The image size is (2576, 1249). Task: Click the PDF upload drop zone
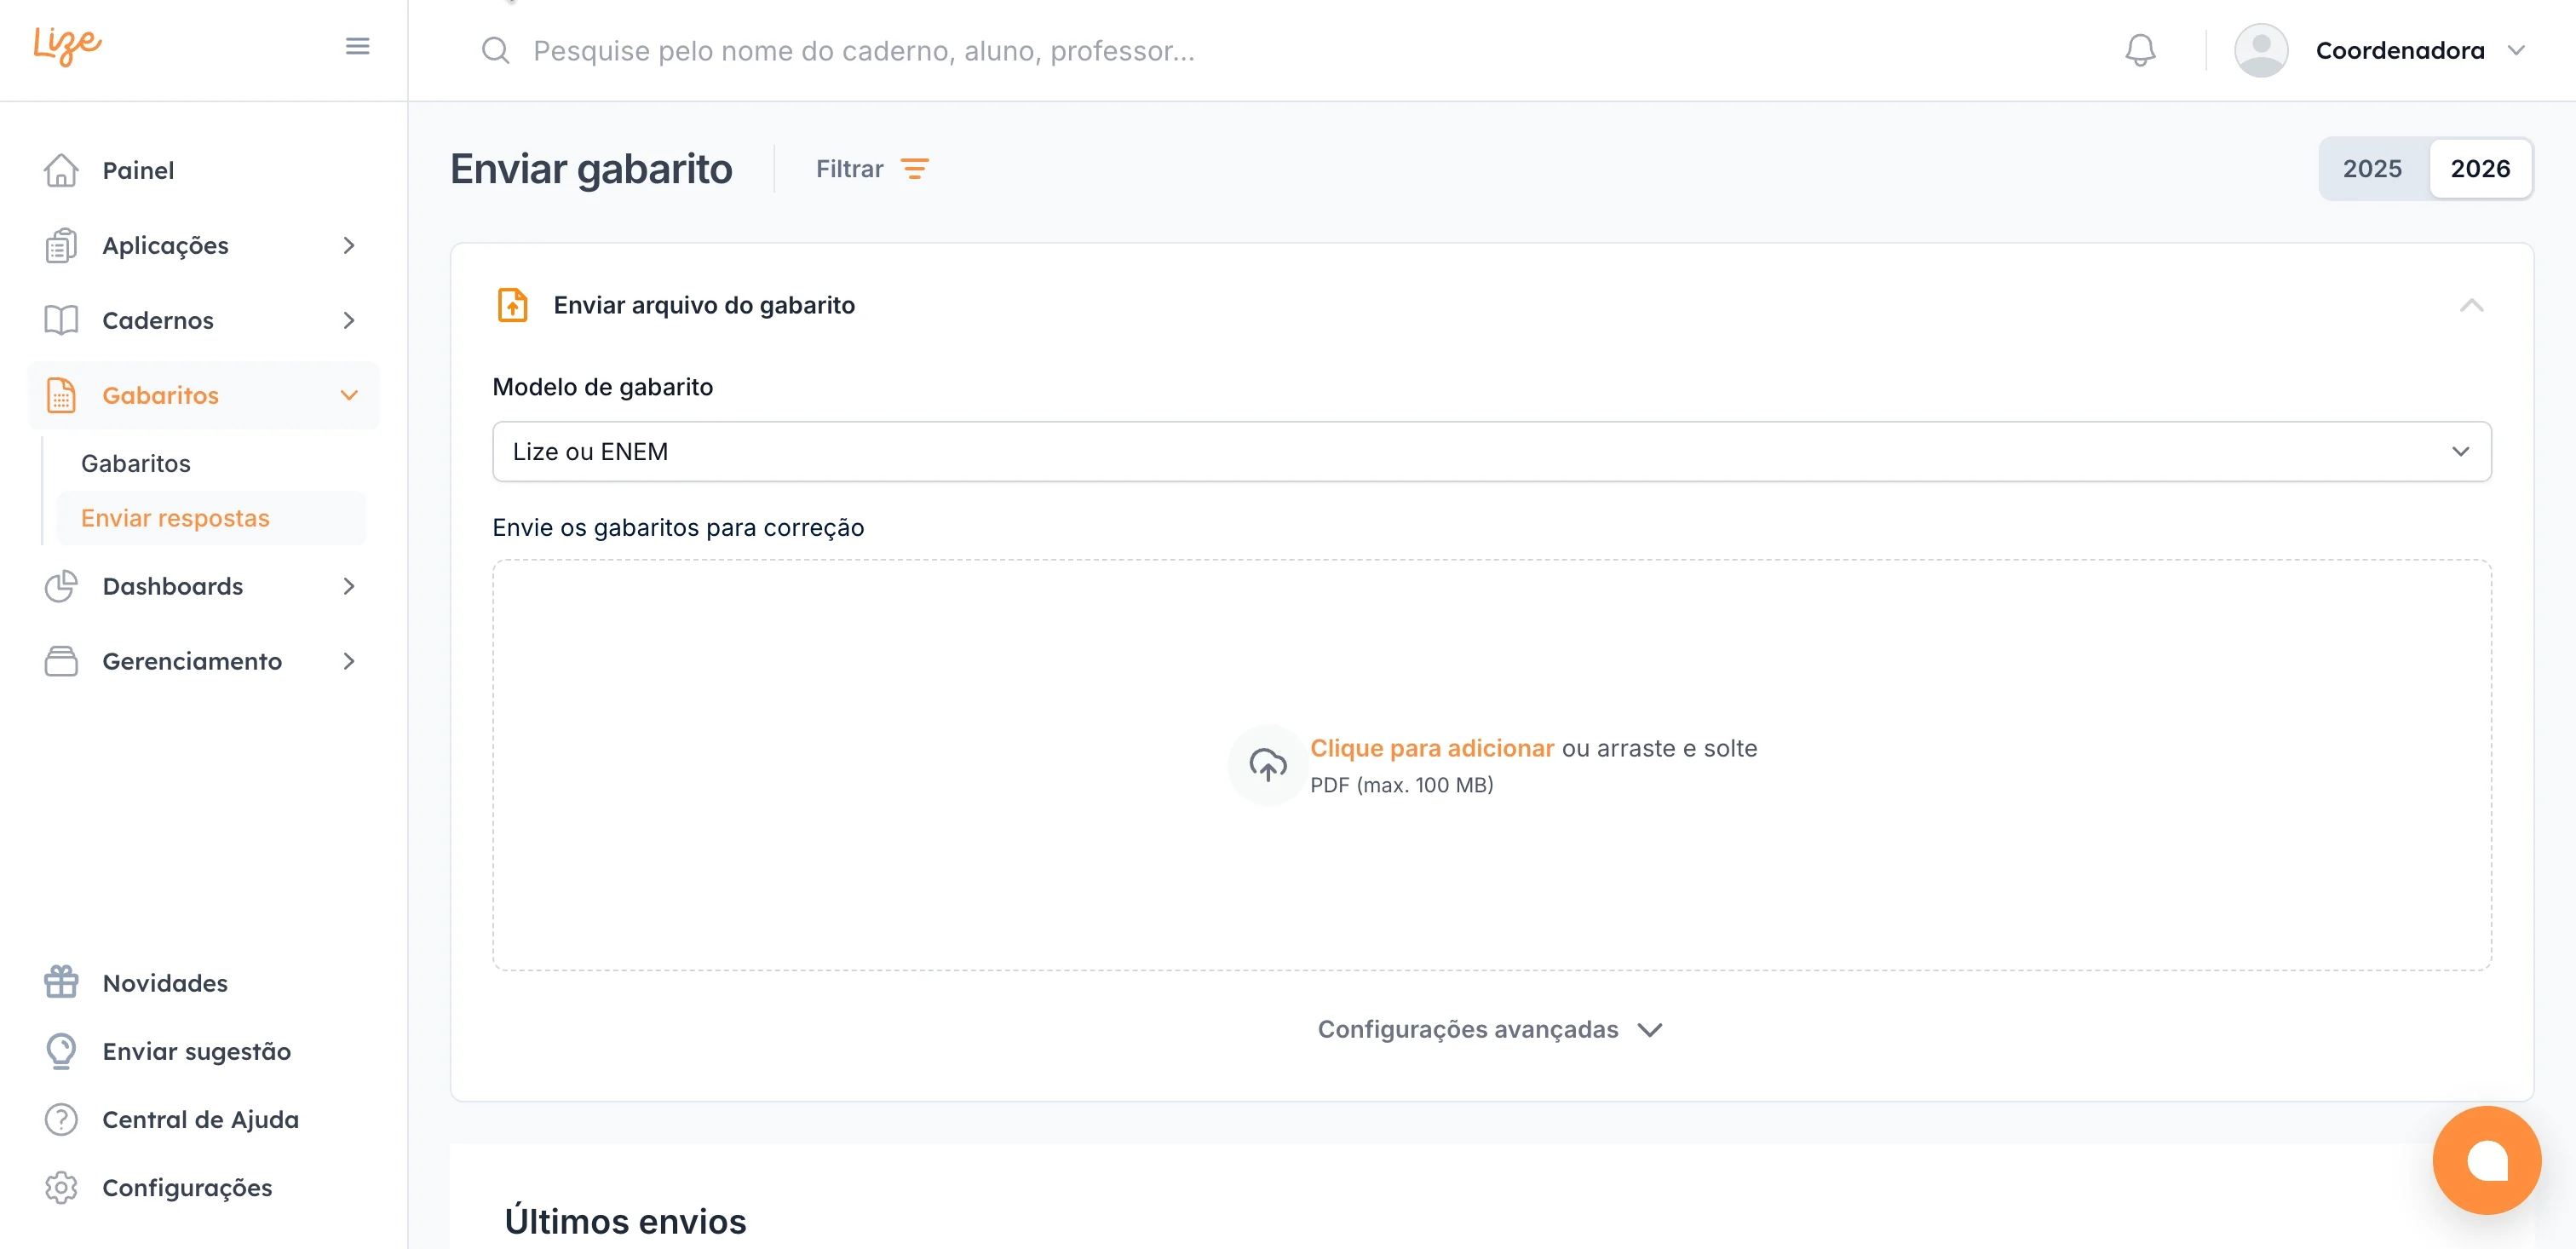tap(1491, 765)
